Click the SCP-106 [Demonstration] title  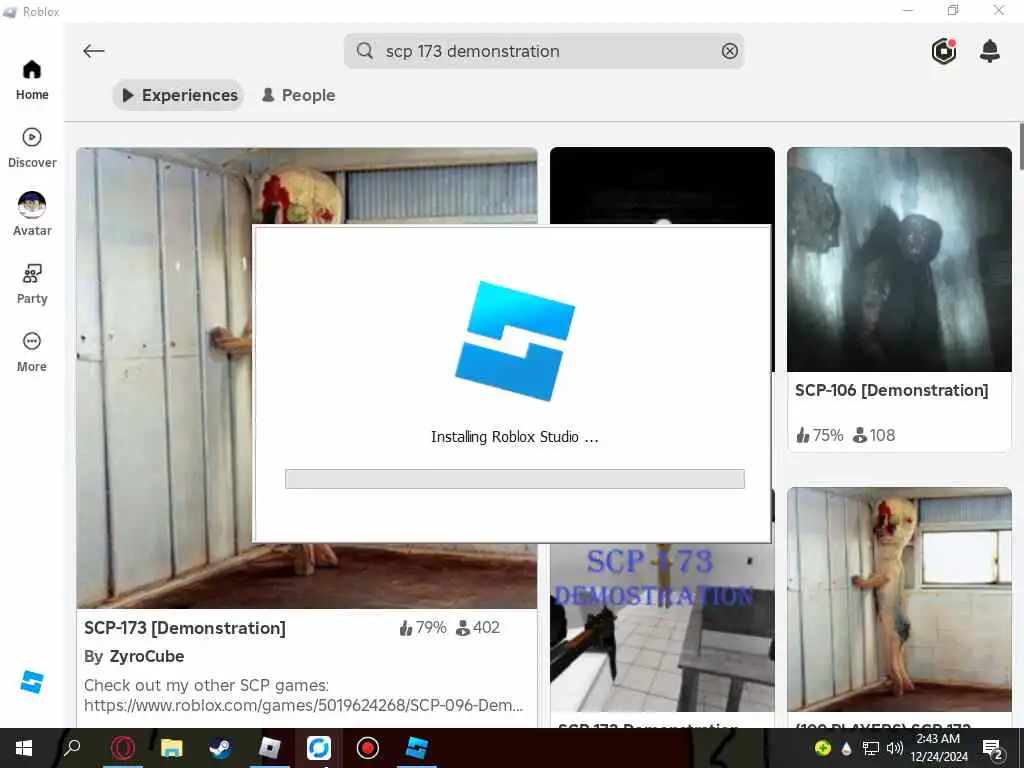[891, 391]
